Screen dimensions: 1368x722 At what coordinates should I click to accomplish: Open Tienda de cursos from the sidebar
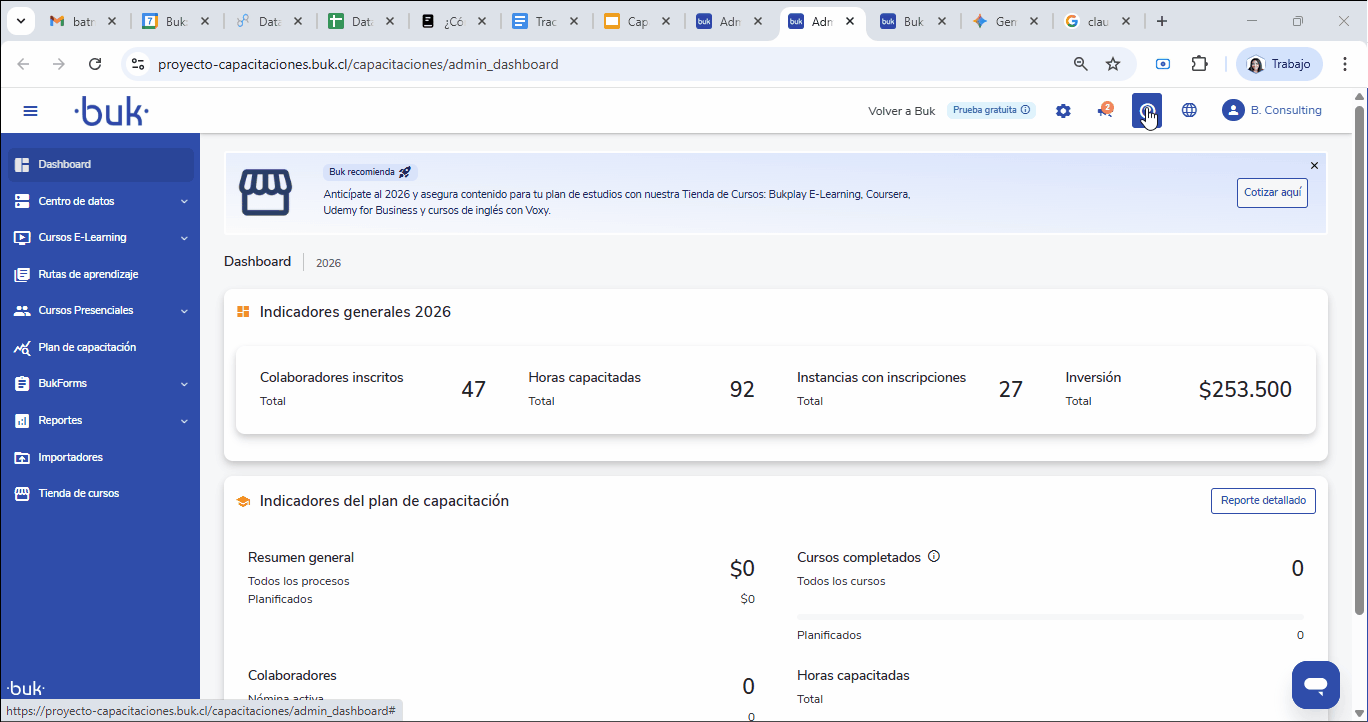click(78, 493)
